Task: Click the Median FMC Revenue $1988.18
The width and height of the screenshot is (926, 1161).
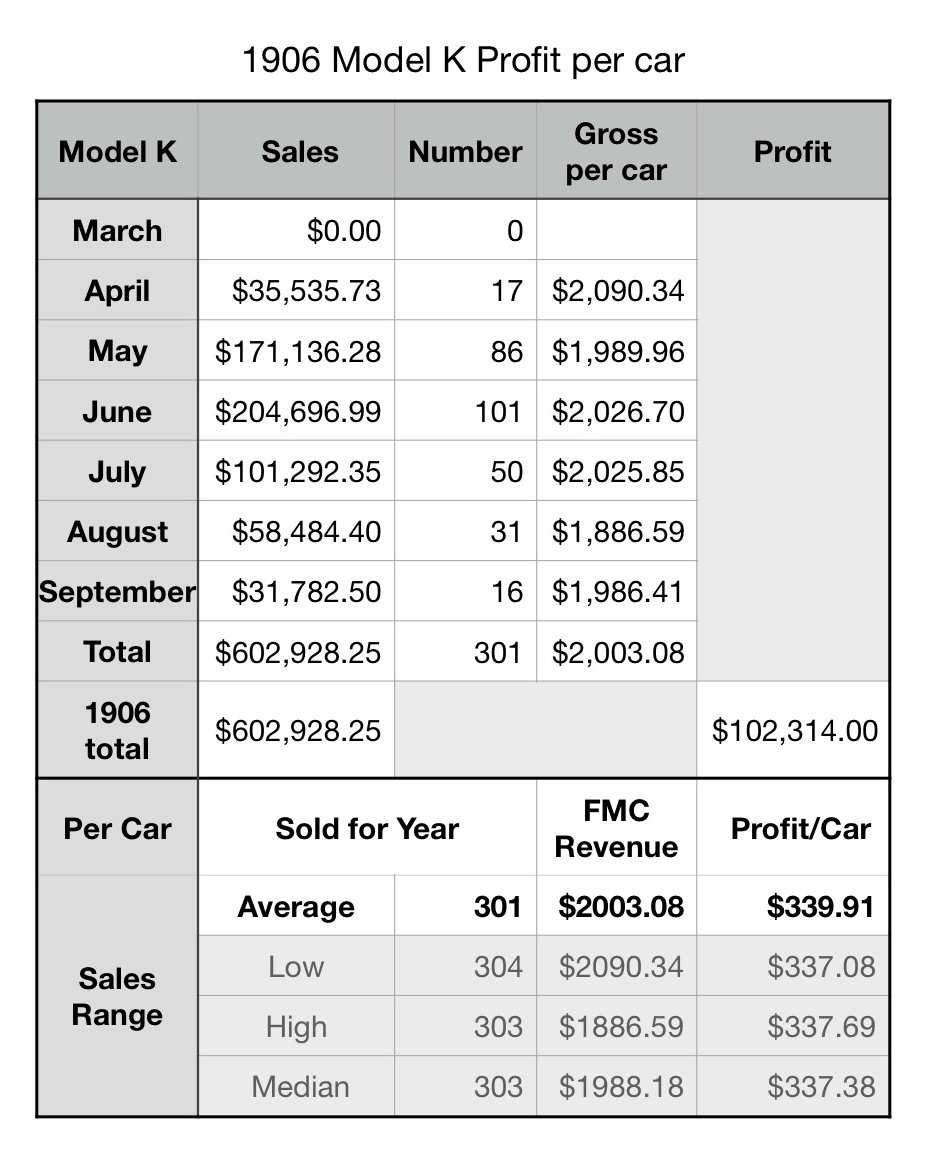Action: coord(621,1086)
